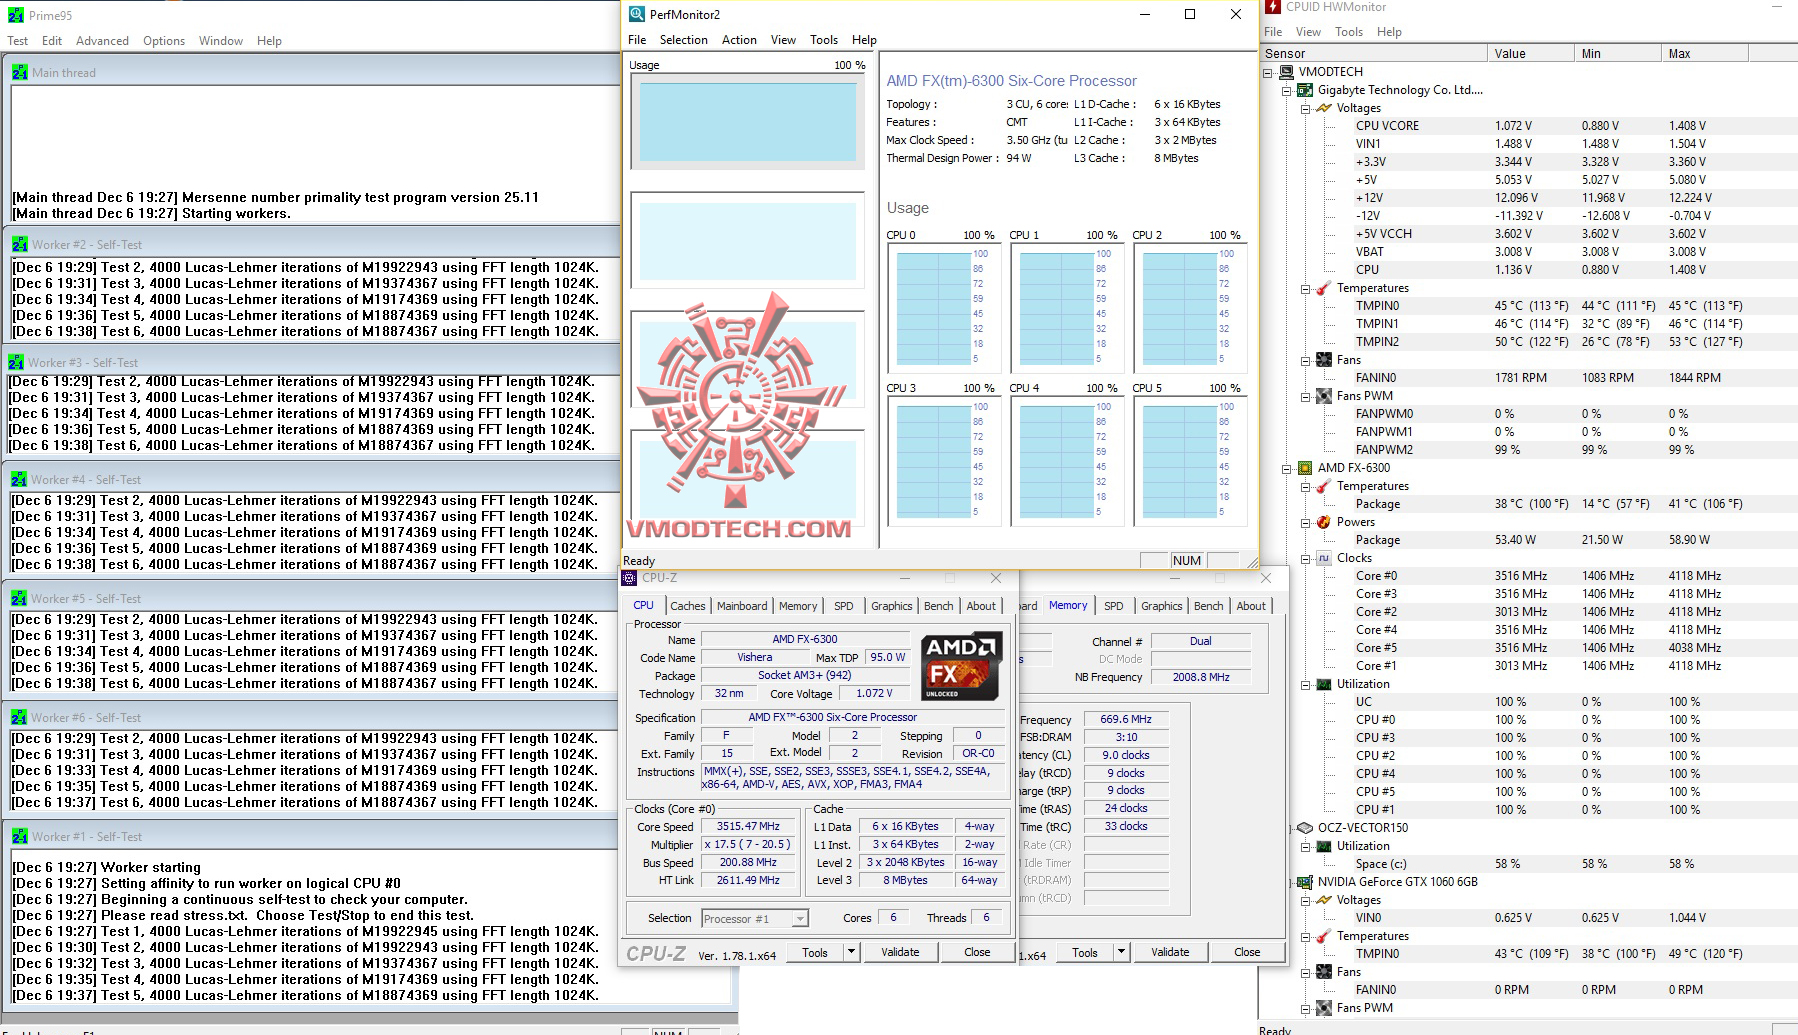
Task: Click the CPU-Z title bar icon
Action: click(629, 578)
